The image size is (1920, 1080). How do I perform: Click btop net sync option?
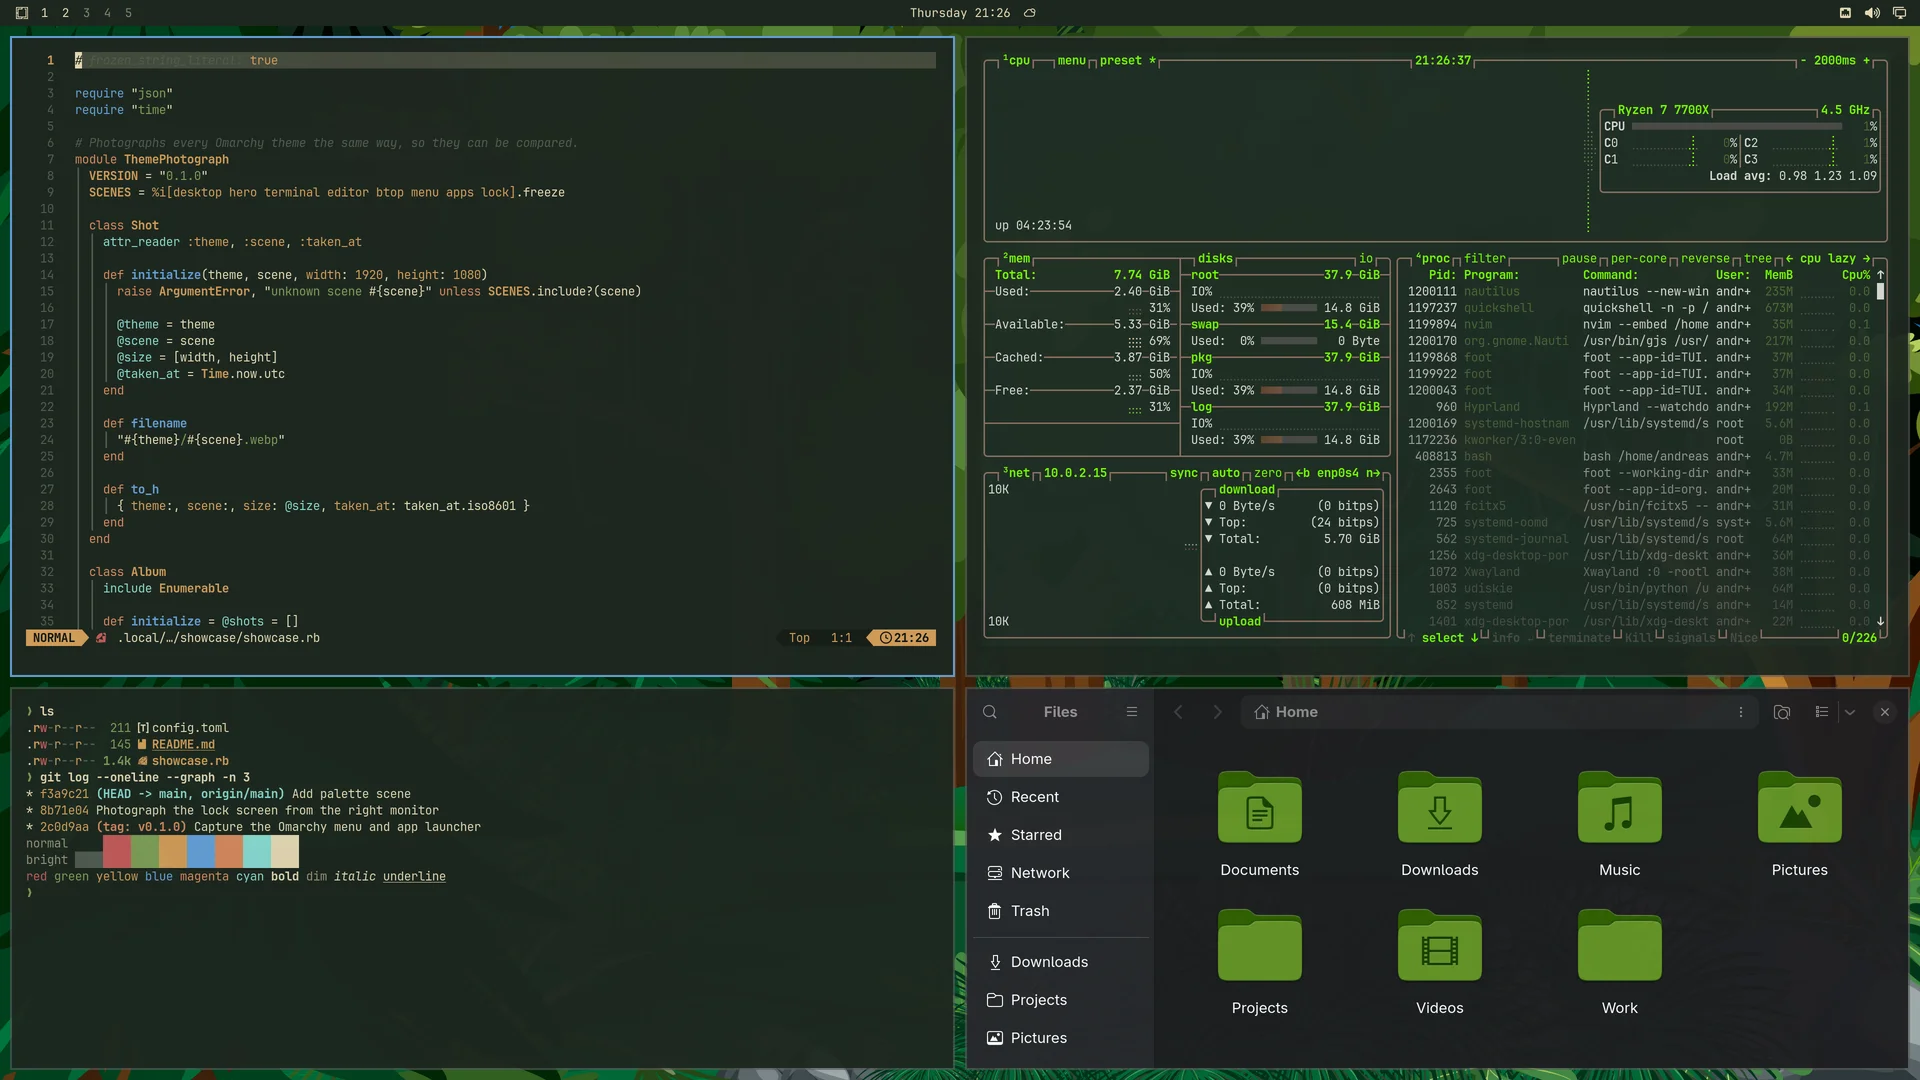point(1184,474)
